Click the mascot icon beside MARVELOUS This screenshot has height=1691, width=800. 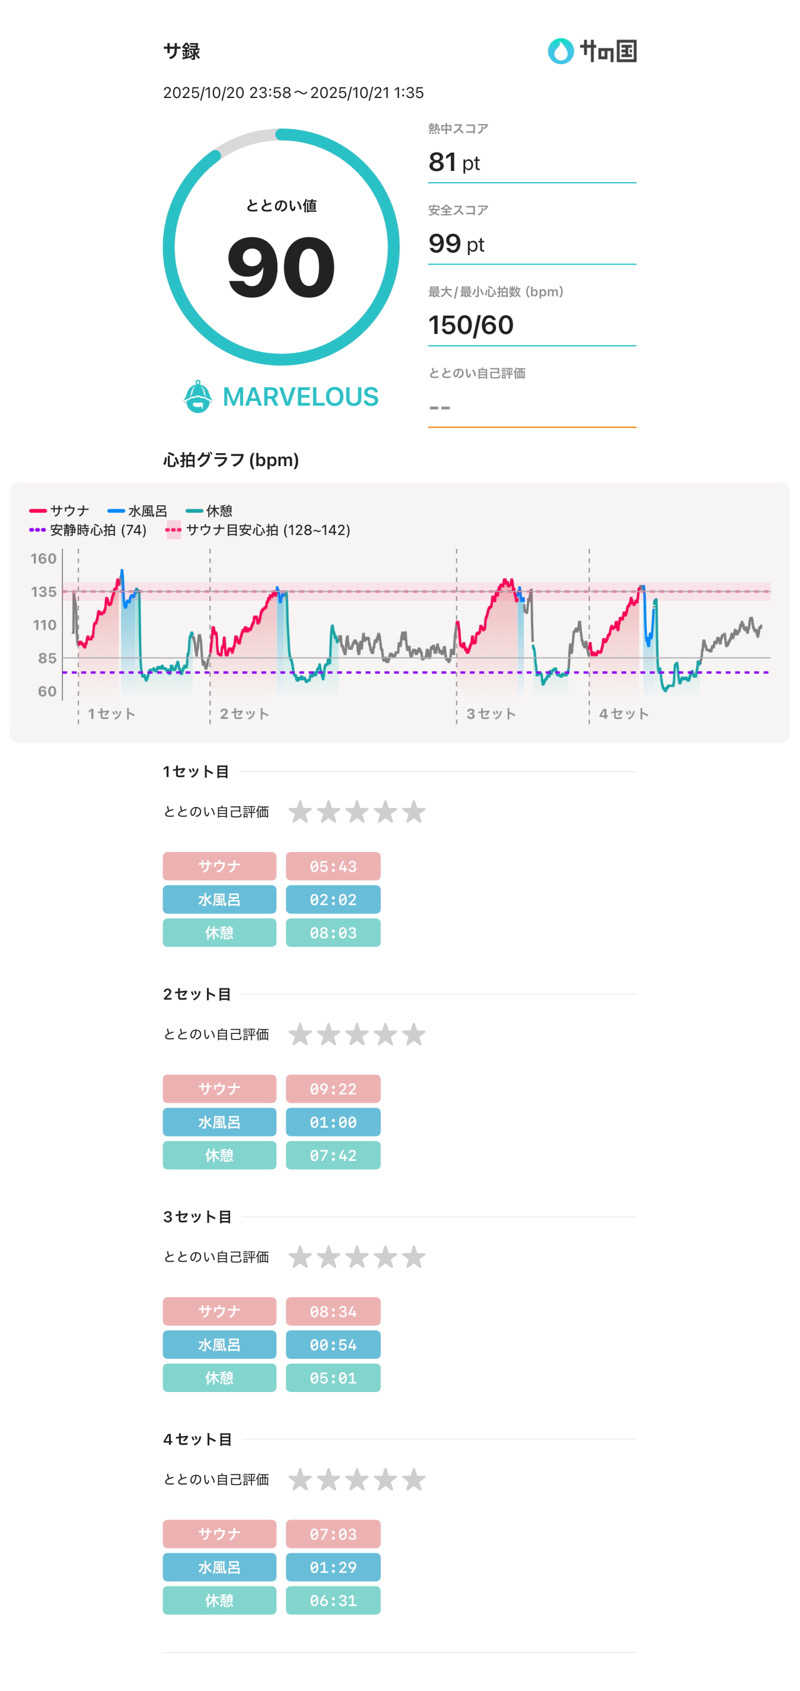point(198,397)
